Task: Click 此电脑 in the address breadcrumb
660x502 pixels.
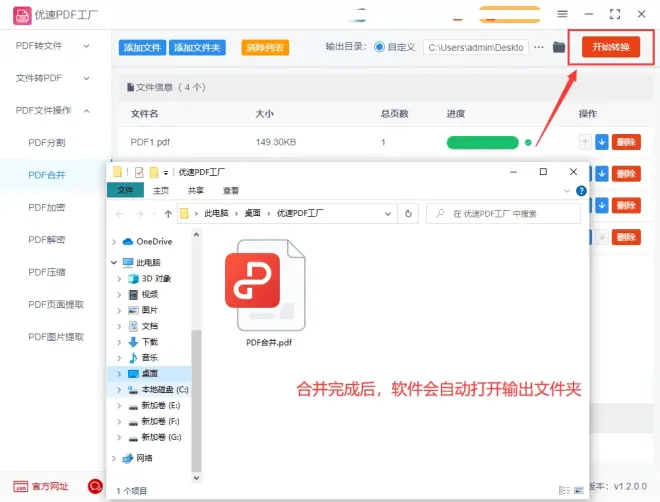Action: [216, 213]
